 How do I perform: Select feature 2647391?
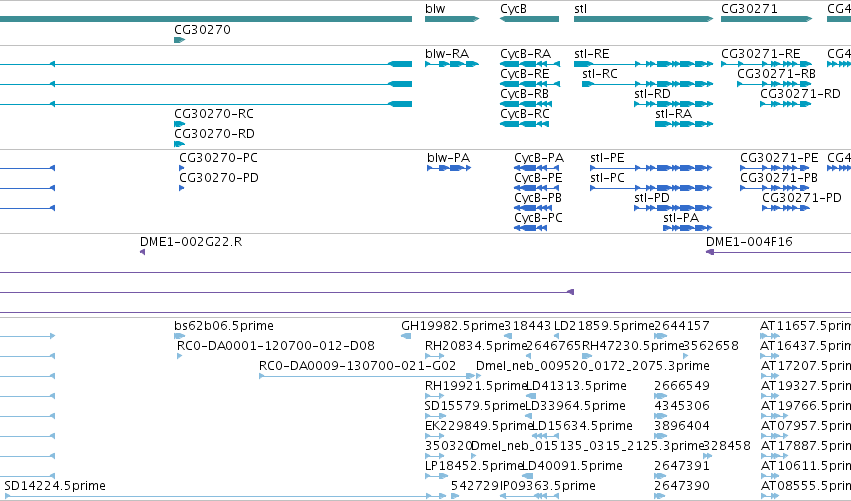(x=682, y=466)
